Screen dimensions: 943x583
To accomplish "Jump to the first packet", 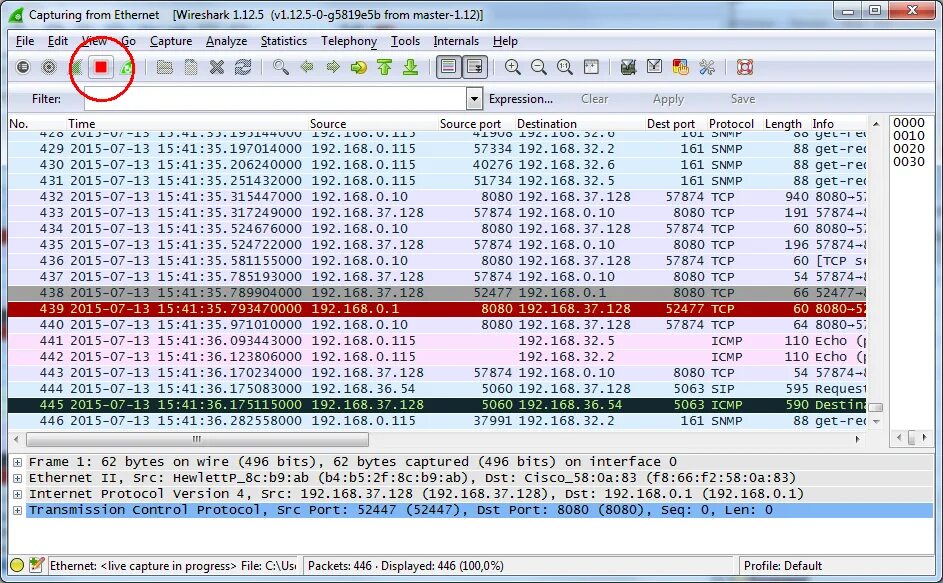I will 384,67.
